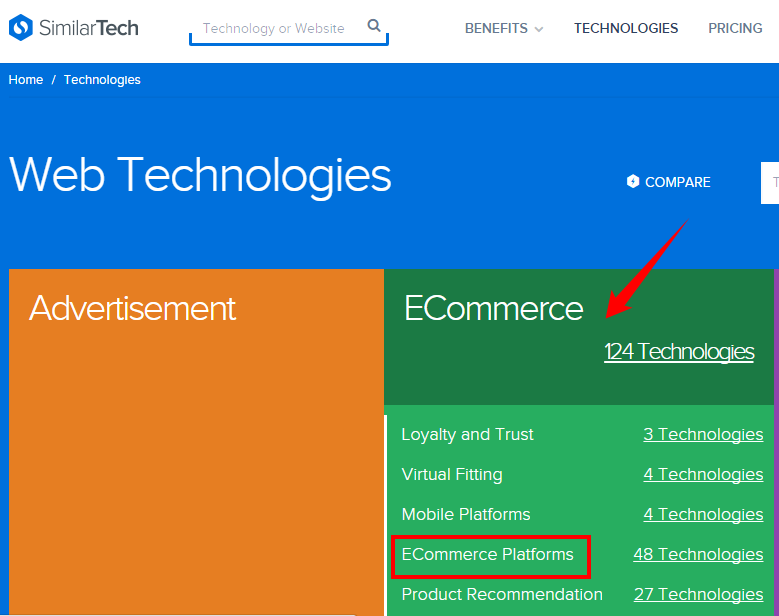Expand the BENEFITS dropdown menu

click(x=504, y=28)
